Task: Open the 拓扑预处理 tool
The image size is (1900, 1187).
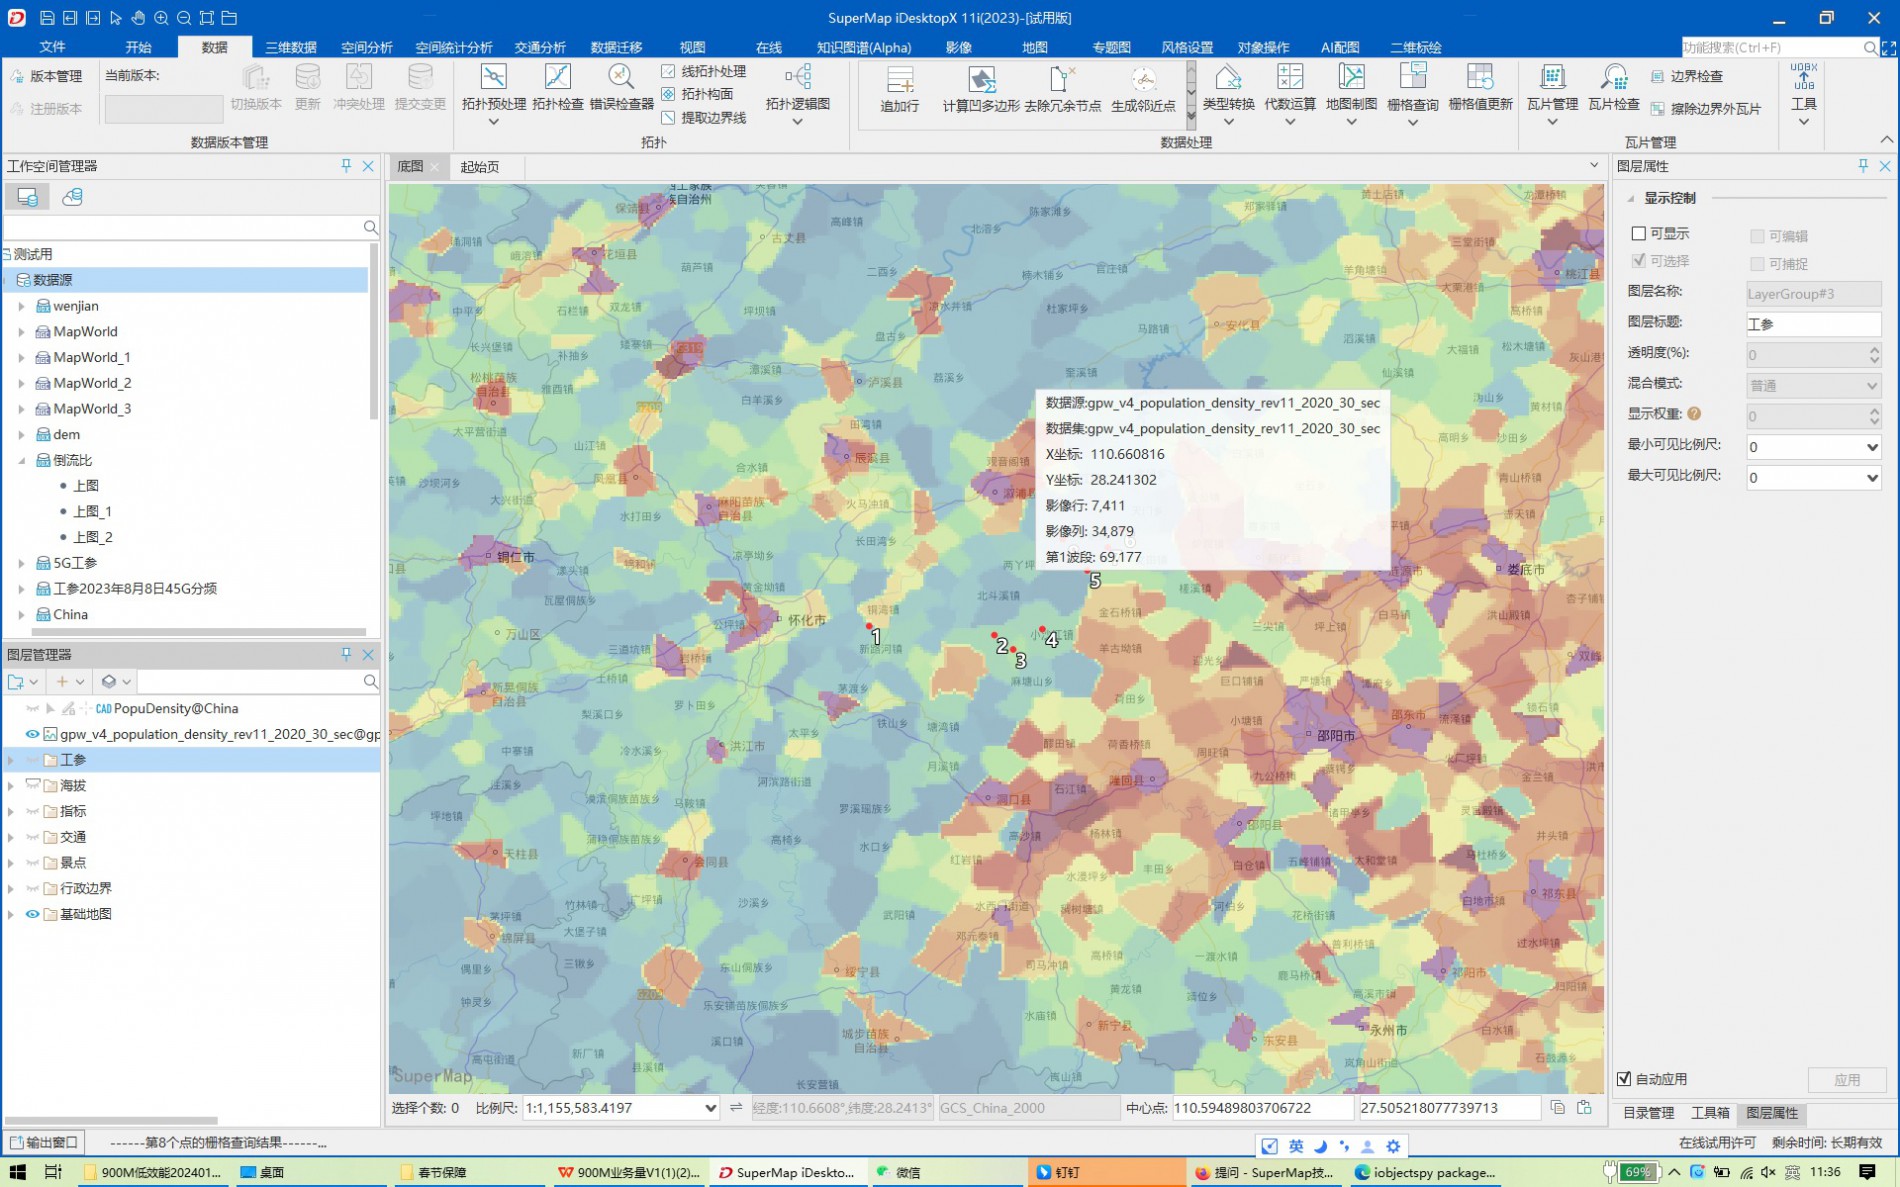Action: point(493,92)
